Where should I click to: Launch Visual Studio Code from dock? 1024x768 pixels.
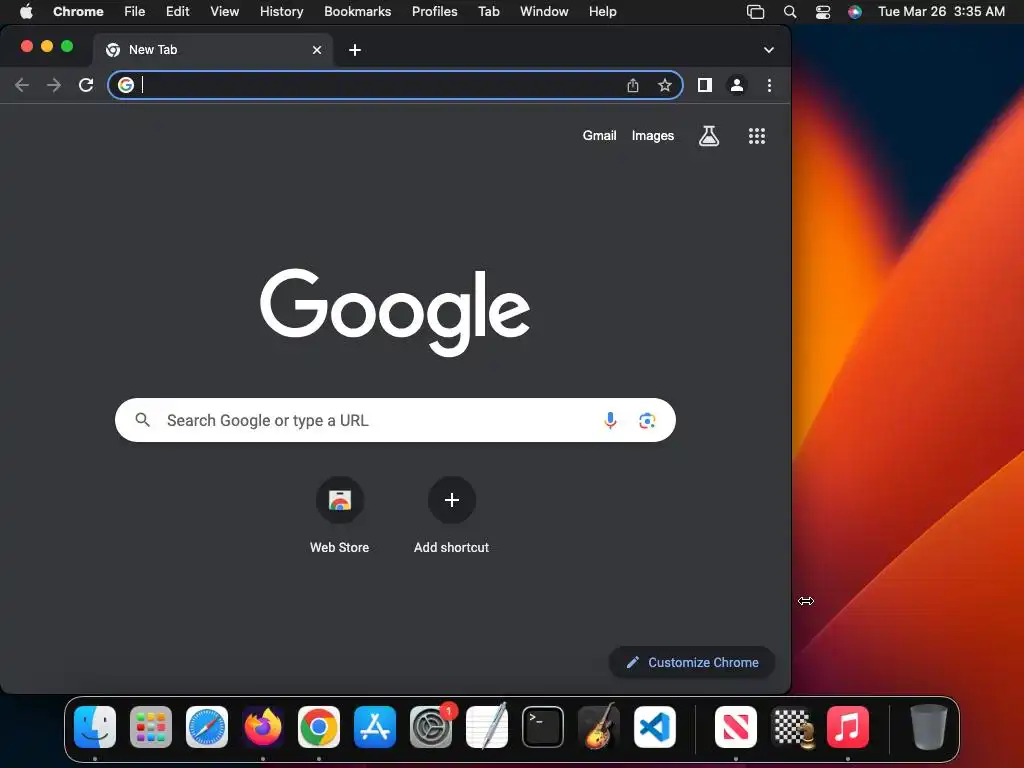pos(655,726)
